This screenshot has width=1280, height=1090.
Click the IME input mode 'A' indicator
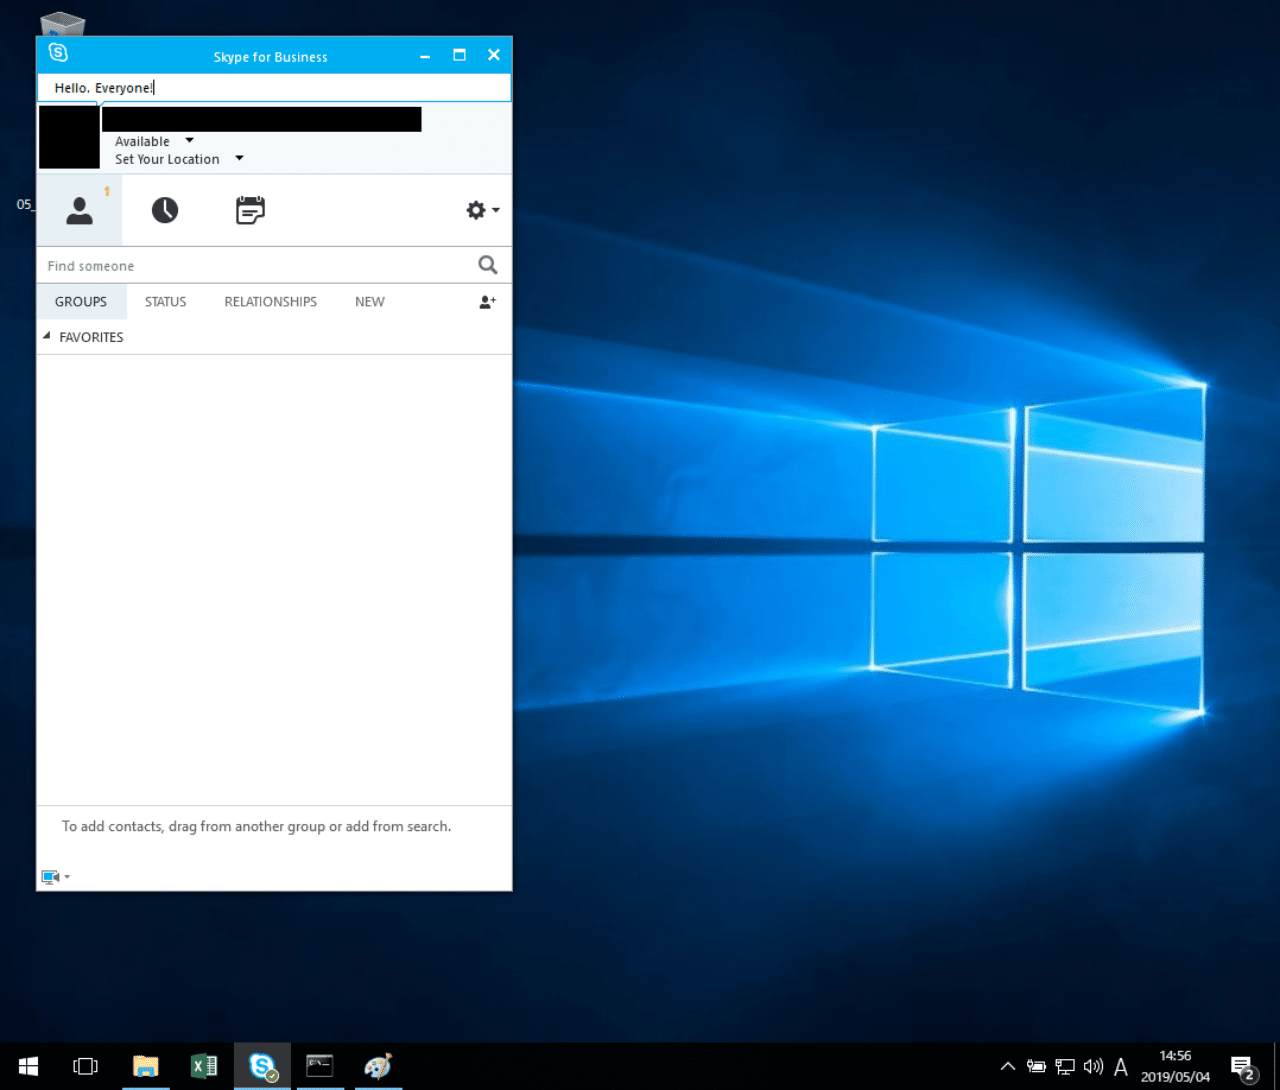(1121, 1067)
